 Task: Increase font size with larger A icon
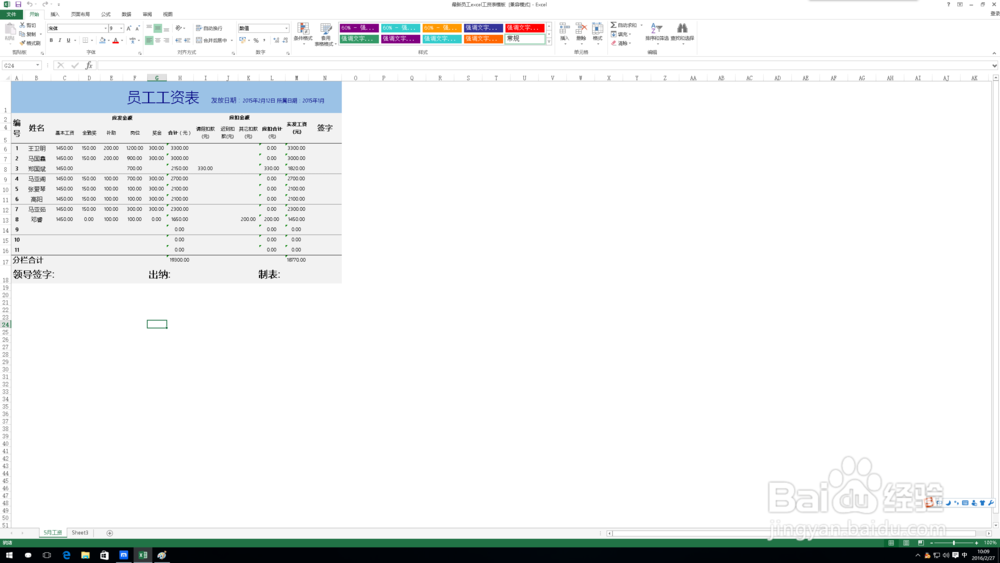(x=129, y=28)
